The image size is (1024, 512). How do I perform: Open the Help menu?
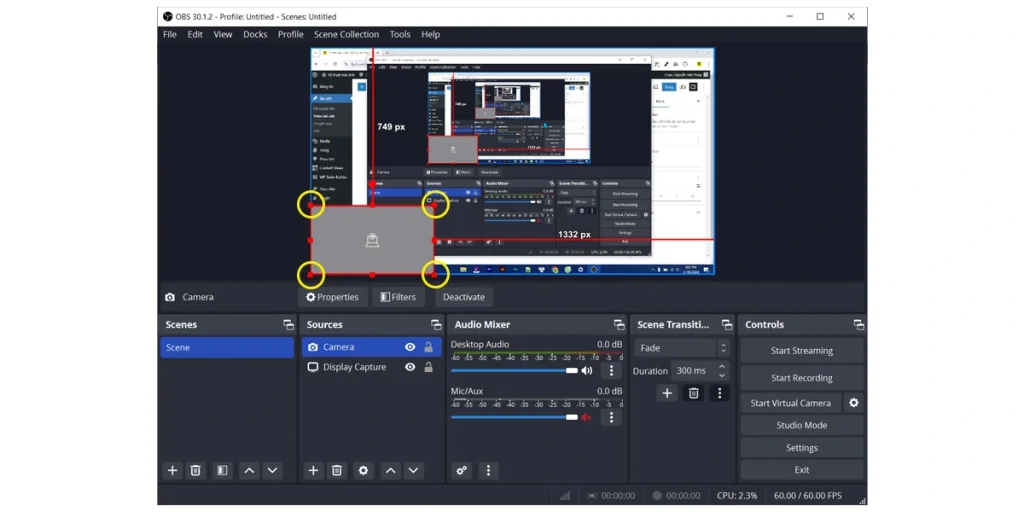[430, 35]
